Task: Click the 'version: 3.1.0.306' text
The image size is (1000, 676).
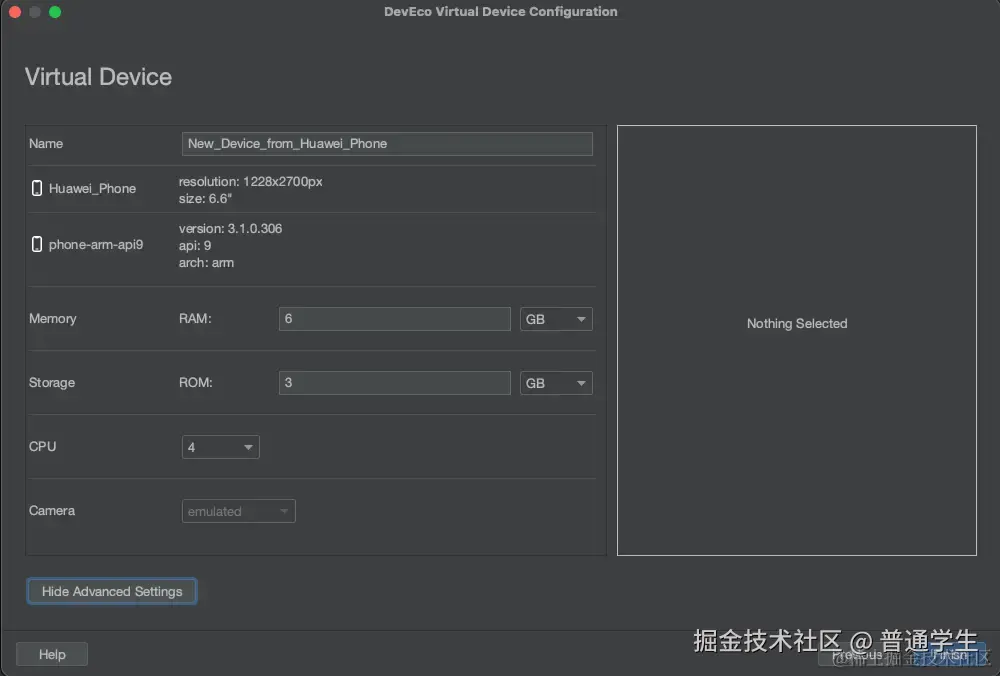Action: click(230, 228)
